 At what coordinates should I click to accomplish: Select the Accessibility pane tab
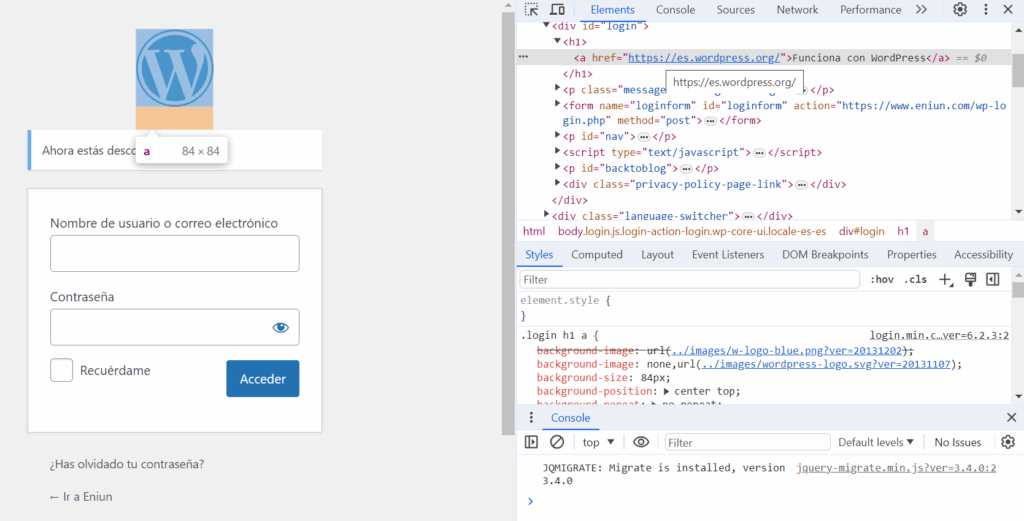tap(984, 255)
